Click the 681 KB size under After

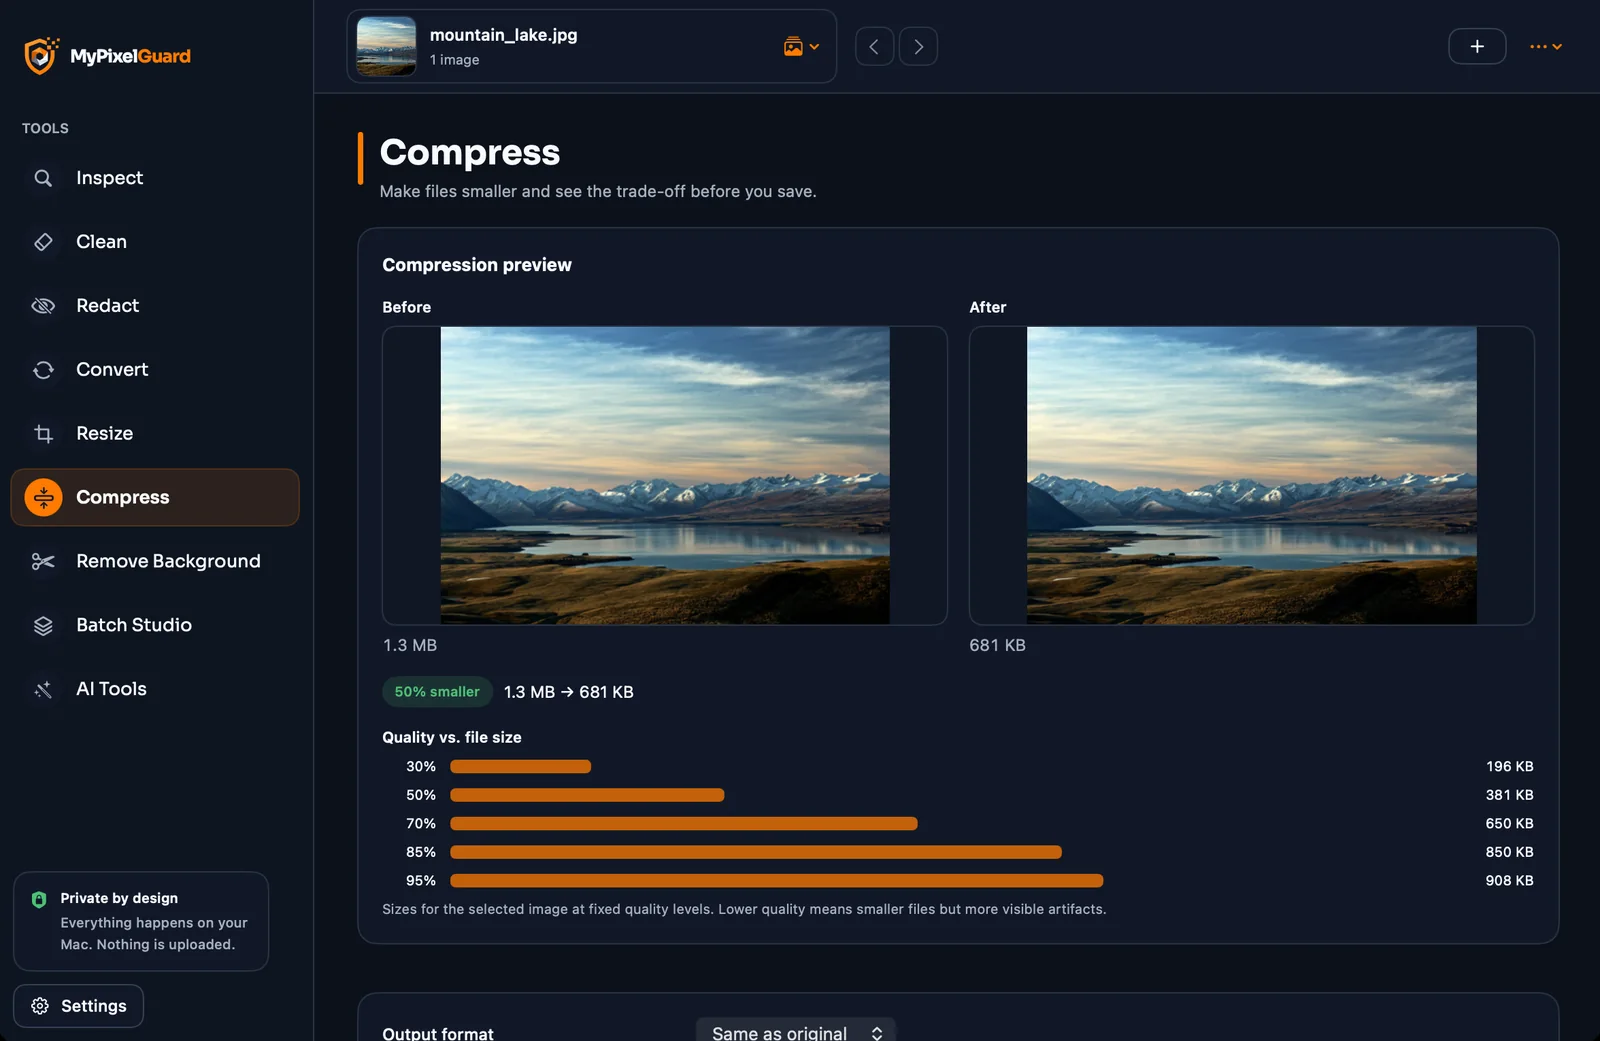pyautogui.click(x=997, y=646)
